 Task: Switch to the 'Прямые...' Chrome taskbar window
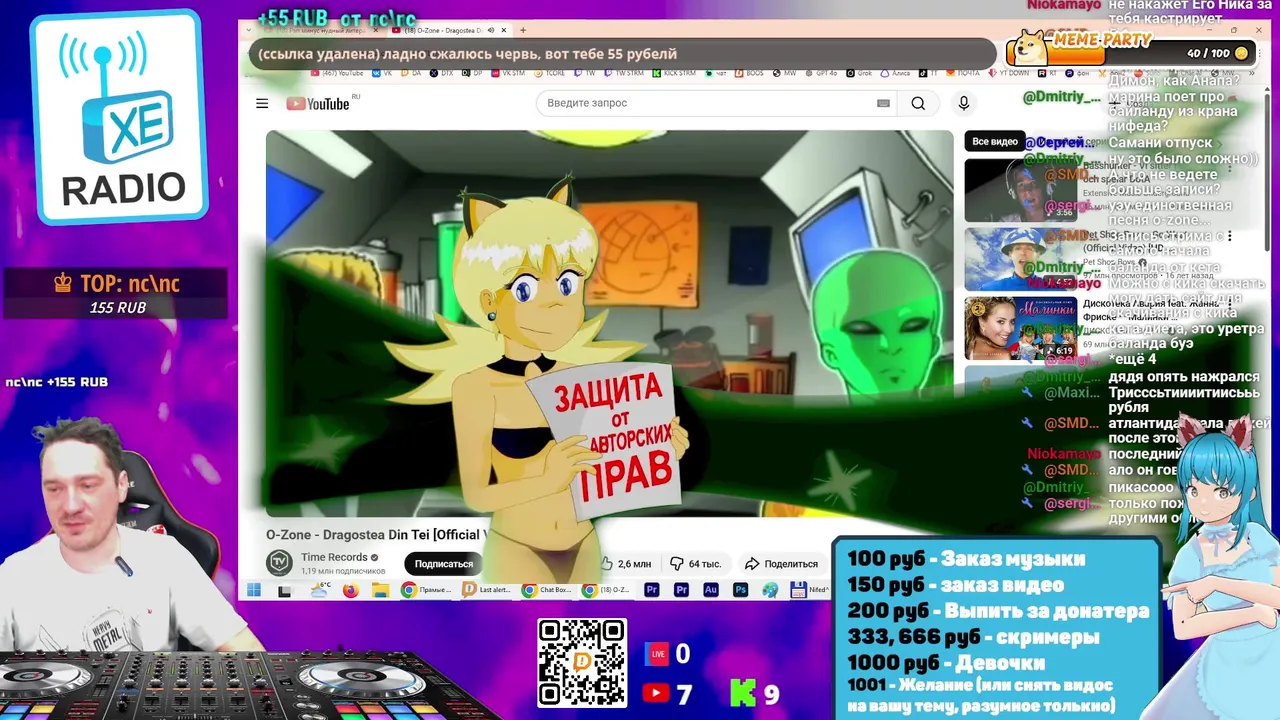point(427,590)
